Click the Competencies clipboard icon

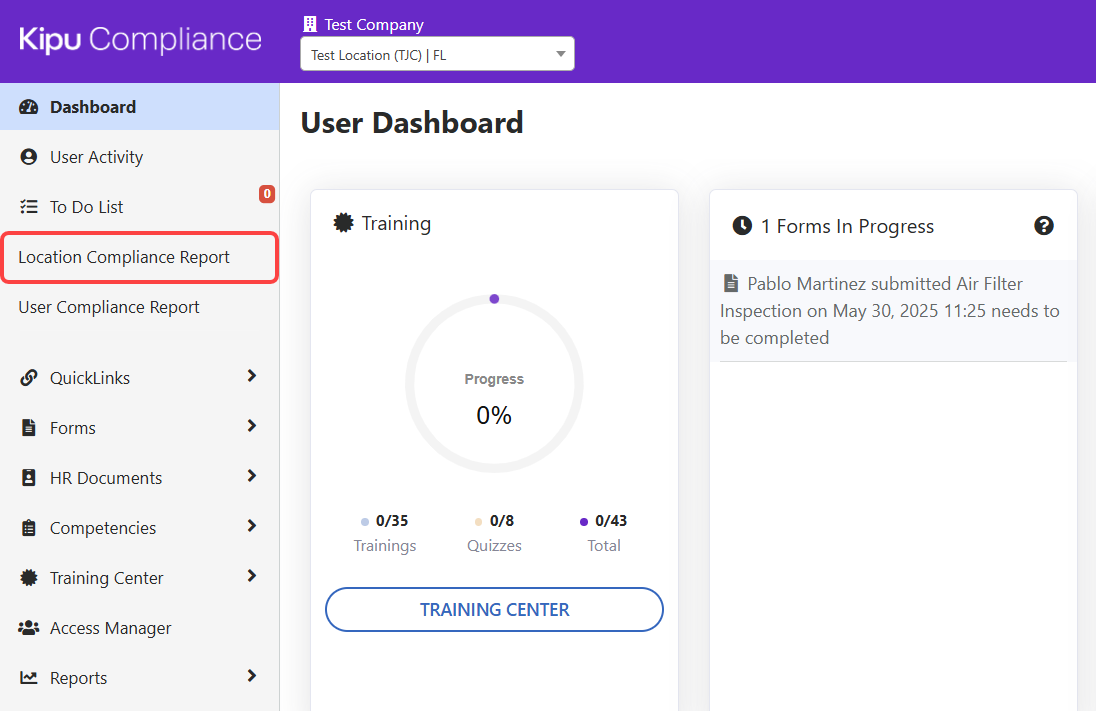(x=29, y=528)
